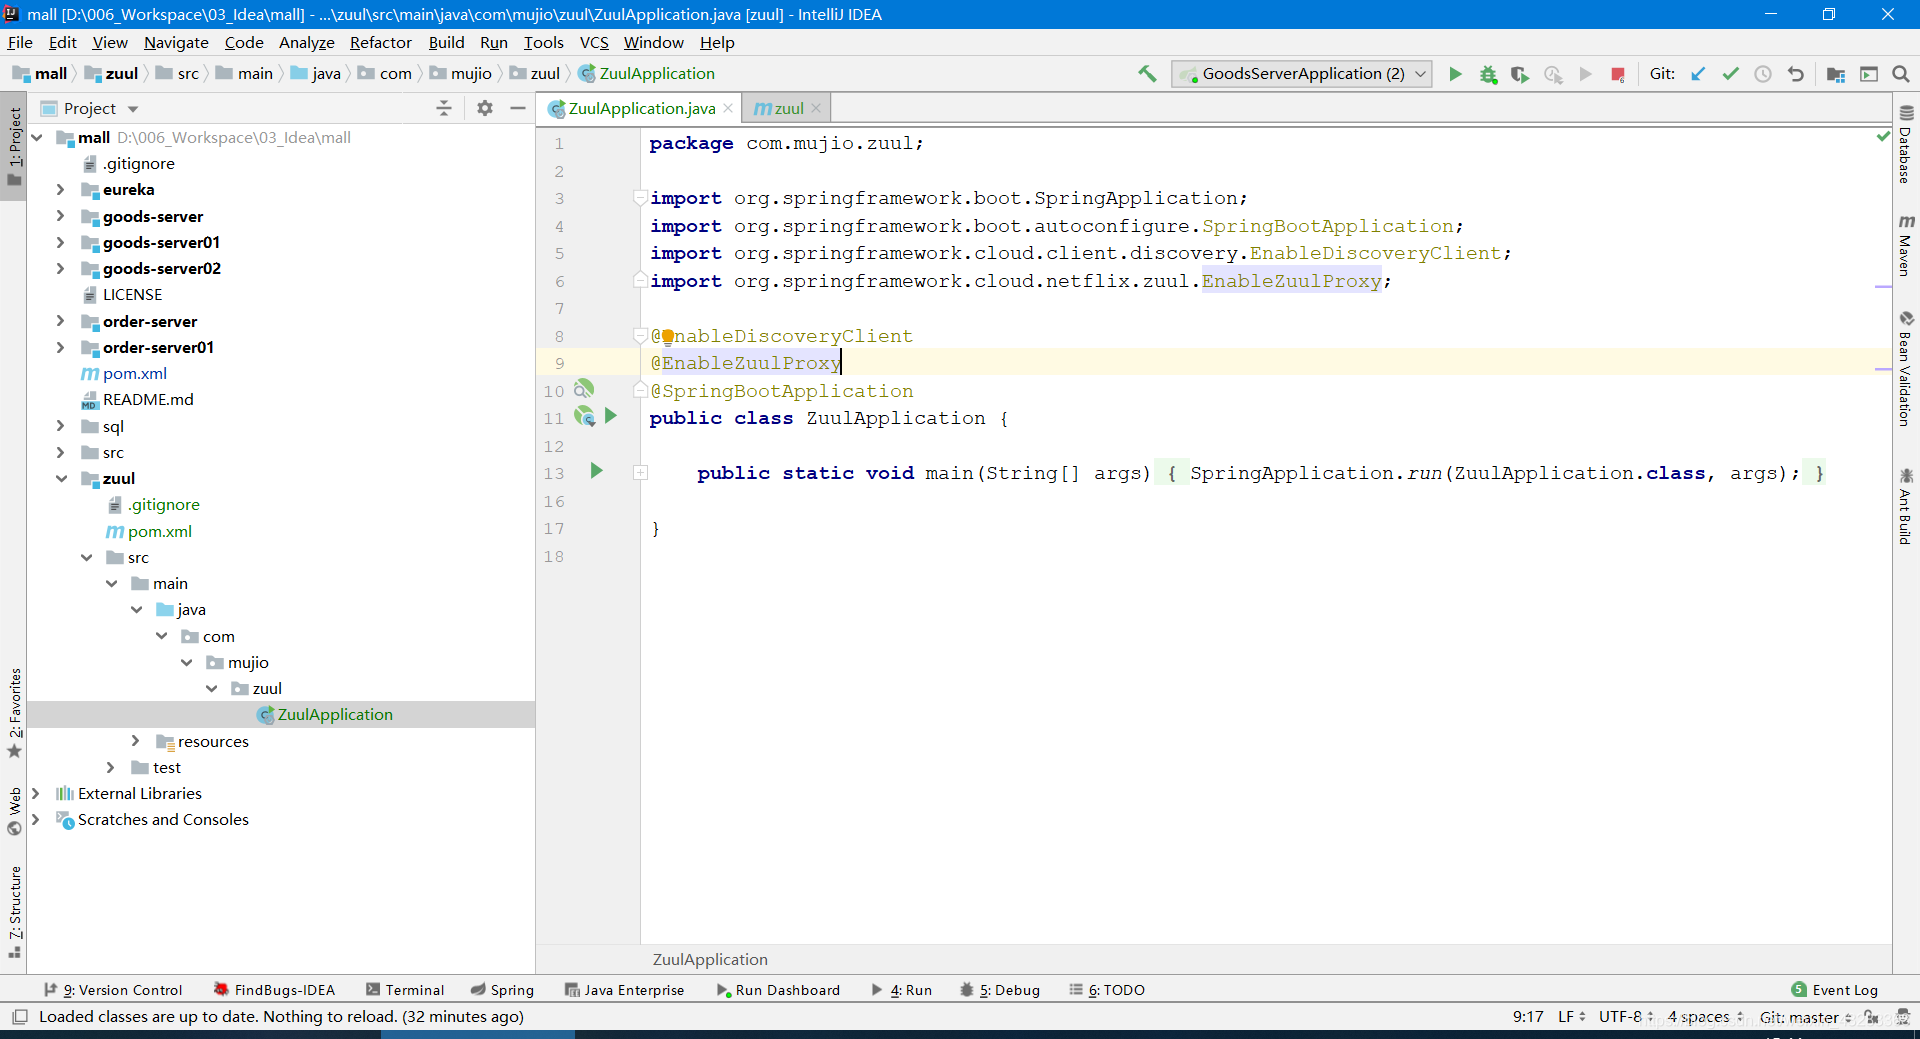Click the intention lightbulb on line 8
Screen dimensions: 1920x1039
[x=667, y=337]
